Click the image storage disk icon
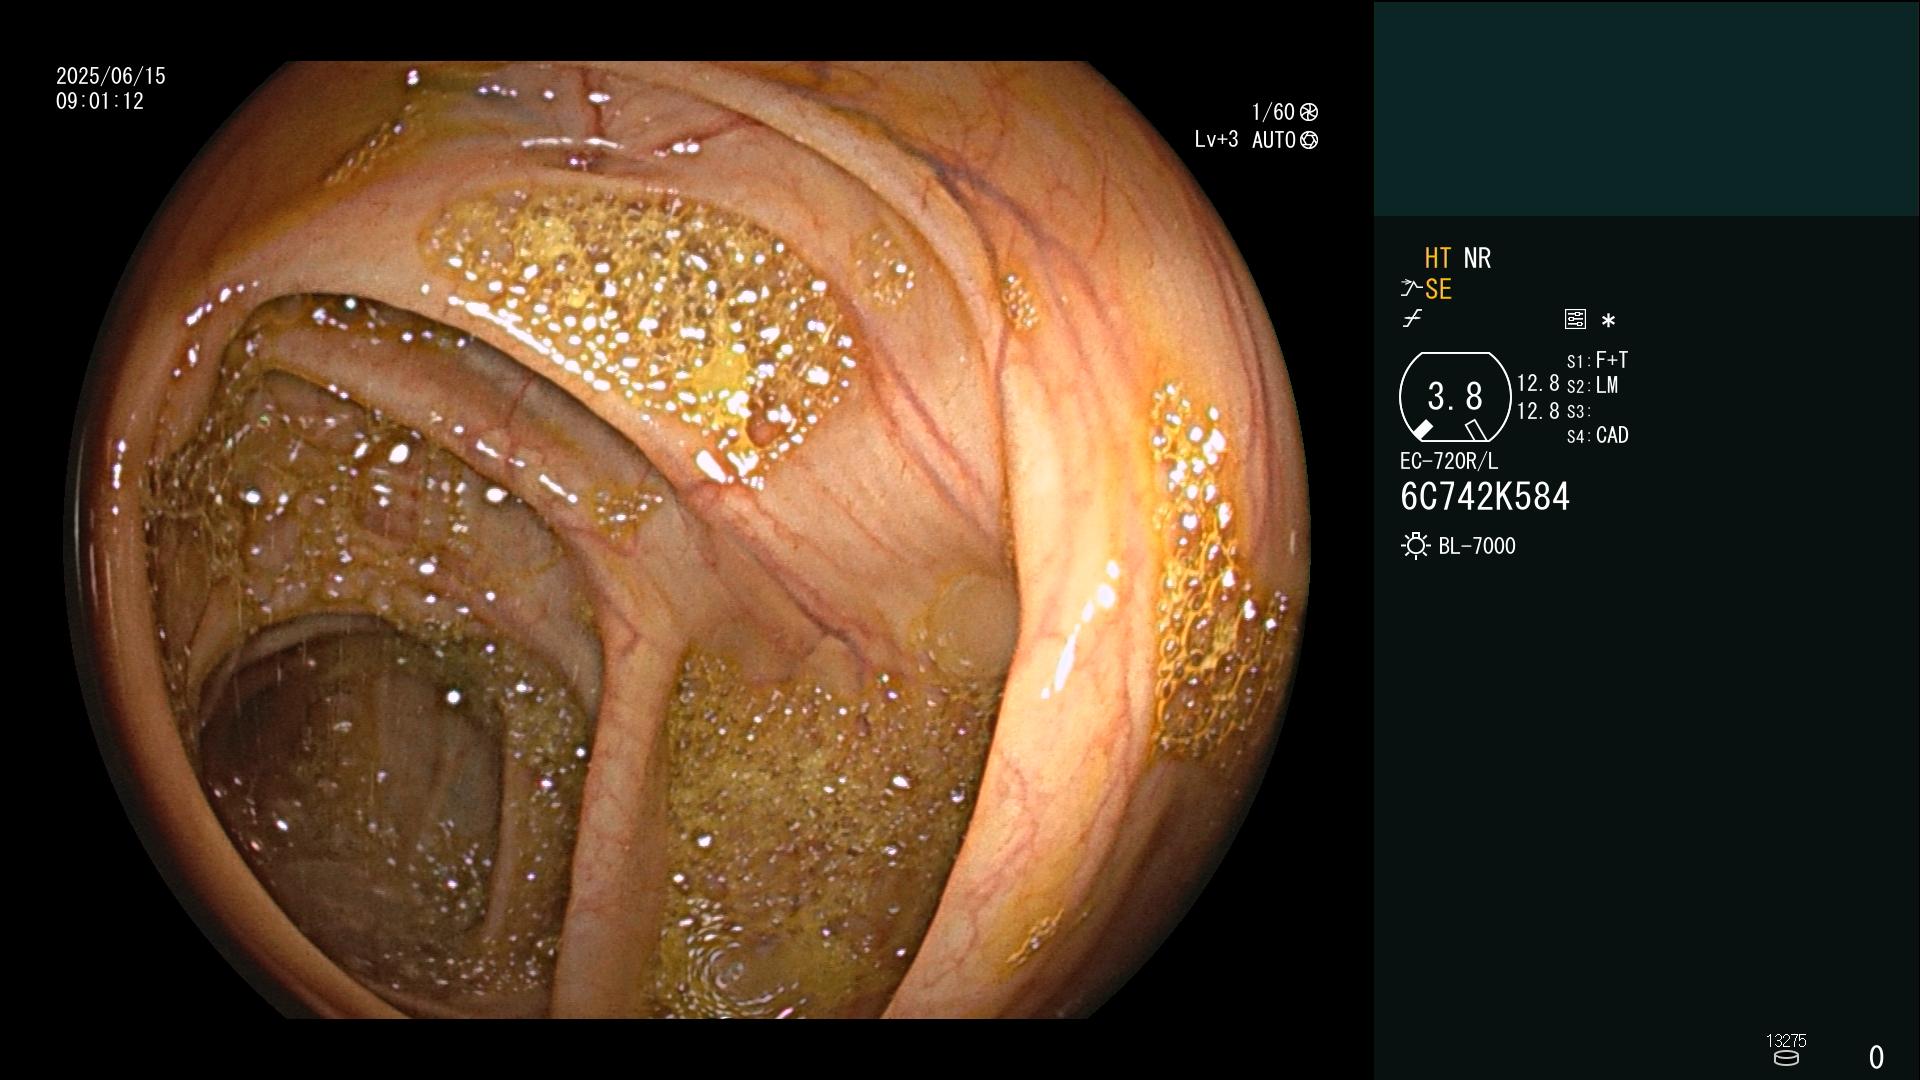The width and height of the screenshot is (1920, 1080). (x=1786, y=1058)
